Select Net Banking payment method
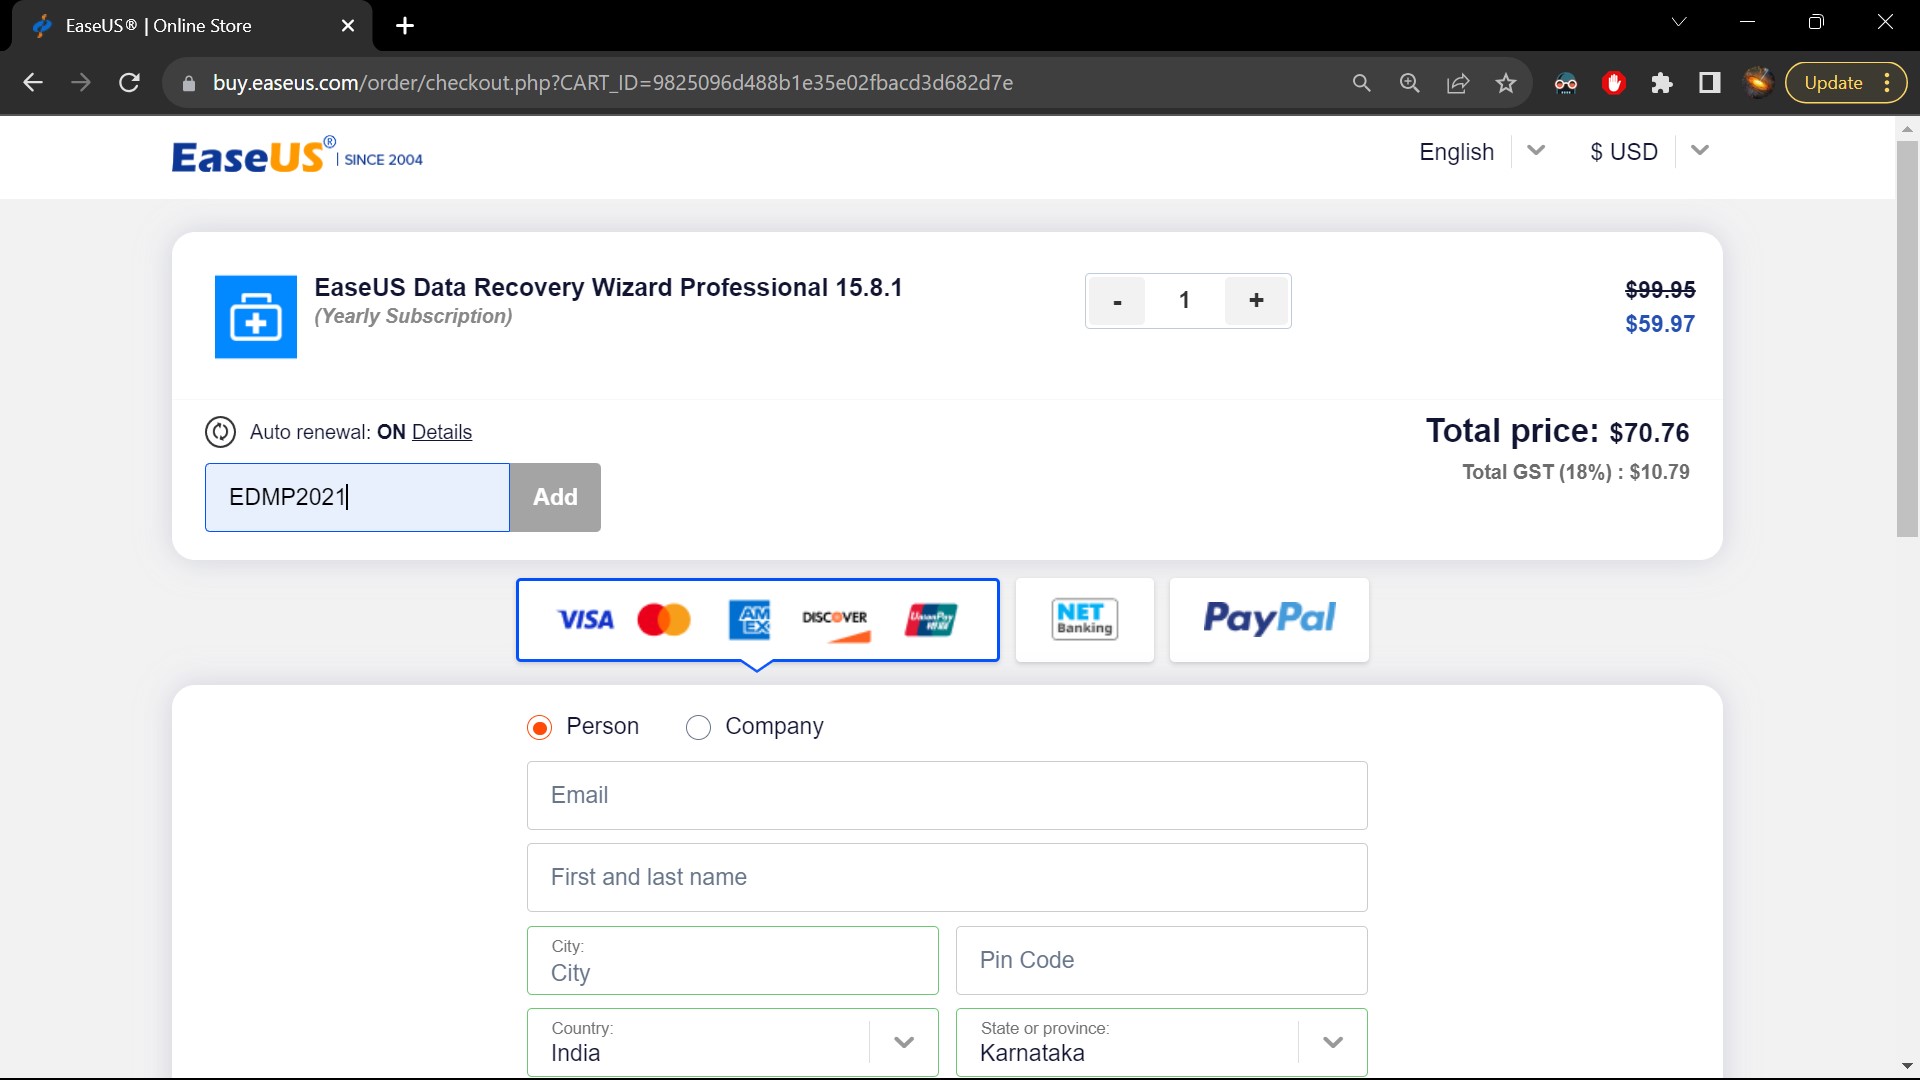The width and height of the screenshot is (1920, 1080). [1085, 620]
